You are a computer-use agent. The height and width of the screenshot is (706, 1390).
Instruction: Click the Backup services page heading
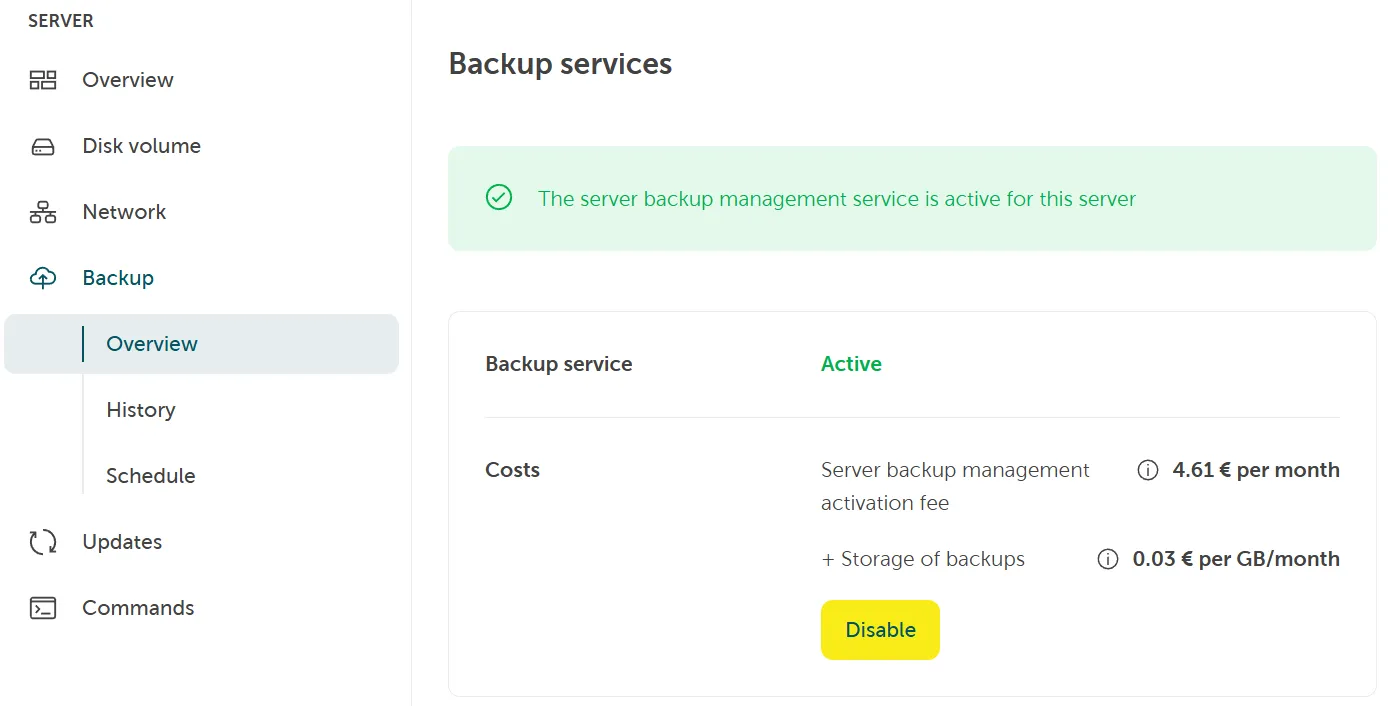[x=560, y=64]
